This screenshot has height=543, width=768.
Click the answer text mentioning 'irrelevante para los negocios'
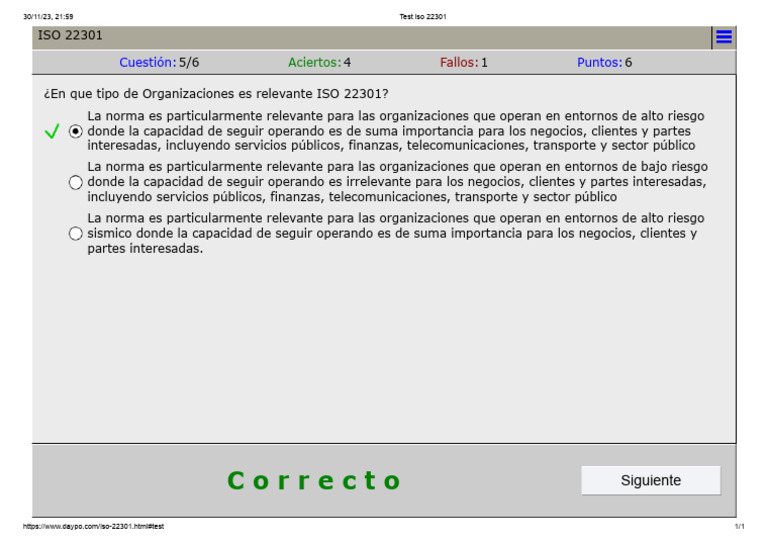tap(397, 182)
